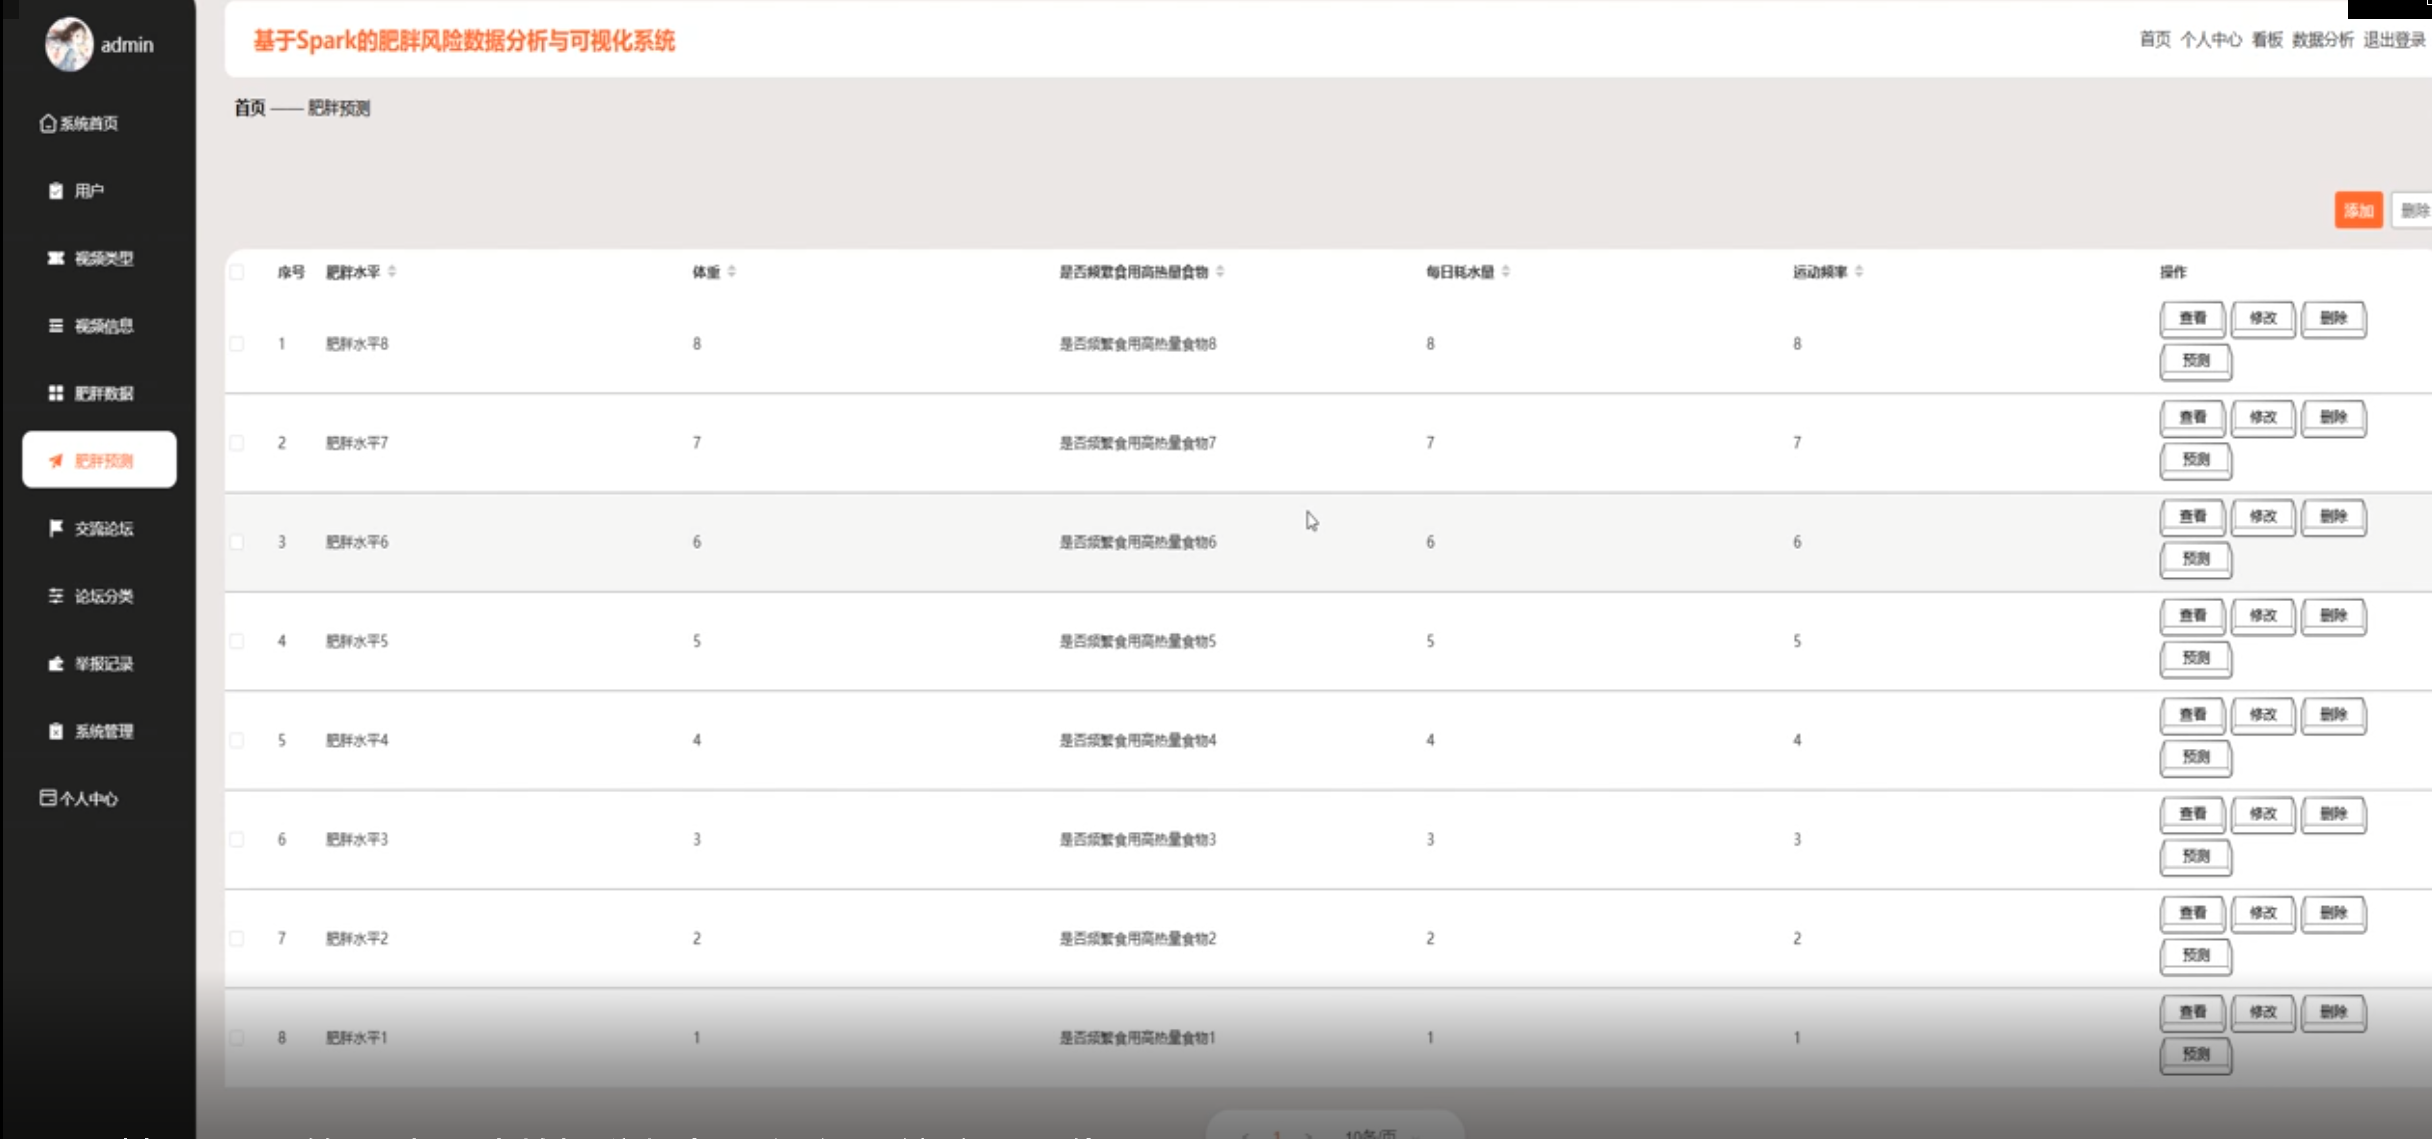Select the 视频类型 sidebar icon
Viewport: 2432px width, 1139px height.
pyautogui.click(x=56, y=258)
